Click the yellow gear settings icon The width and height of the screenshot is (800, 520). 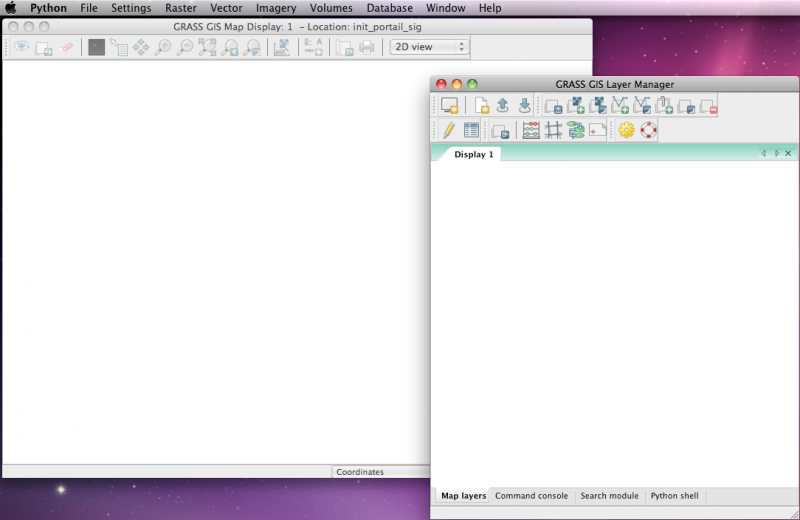pos(626,130)
